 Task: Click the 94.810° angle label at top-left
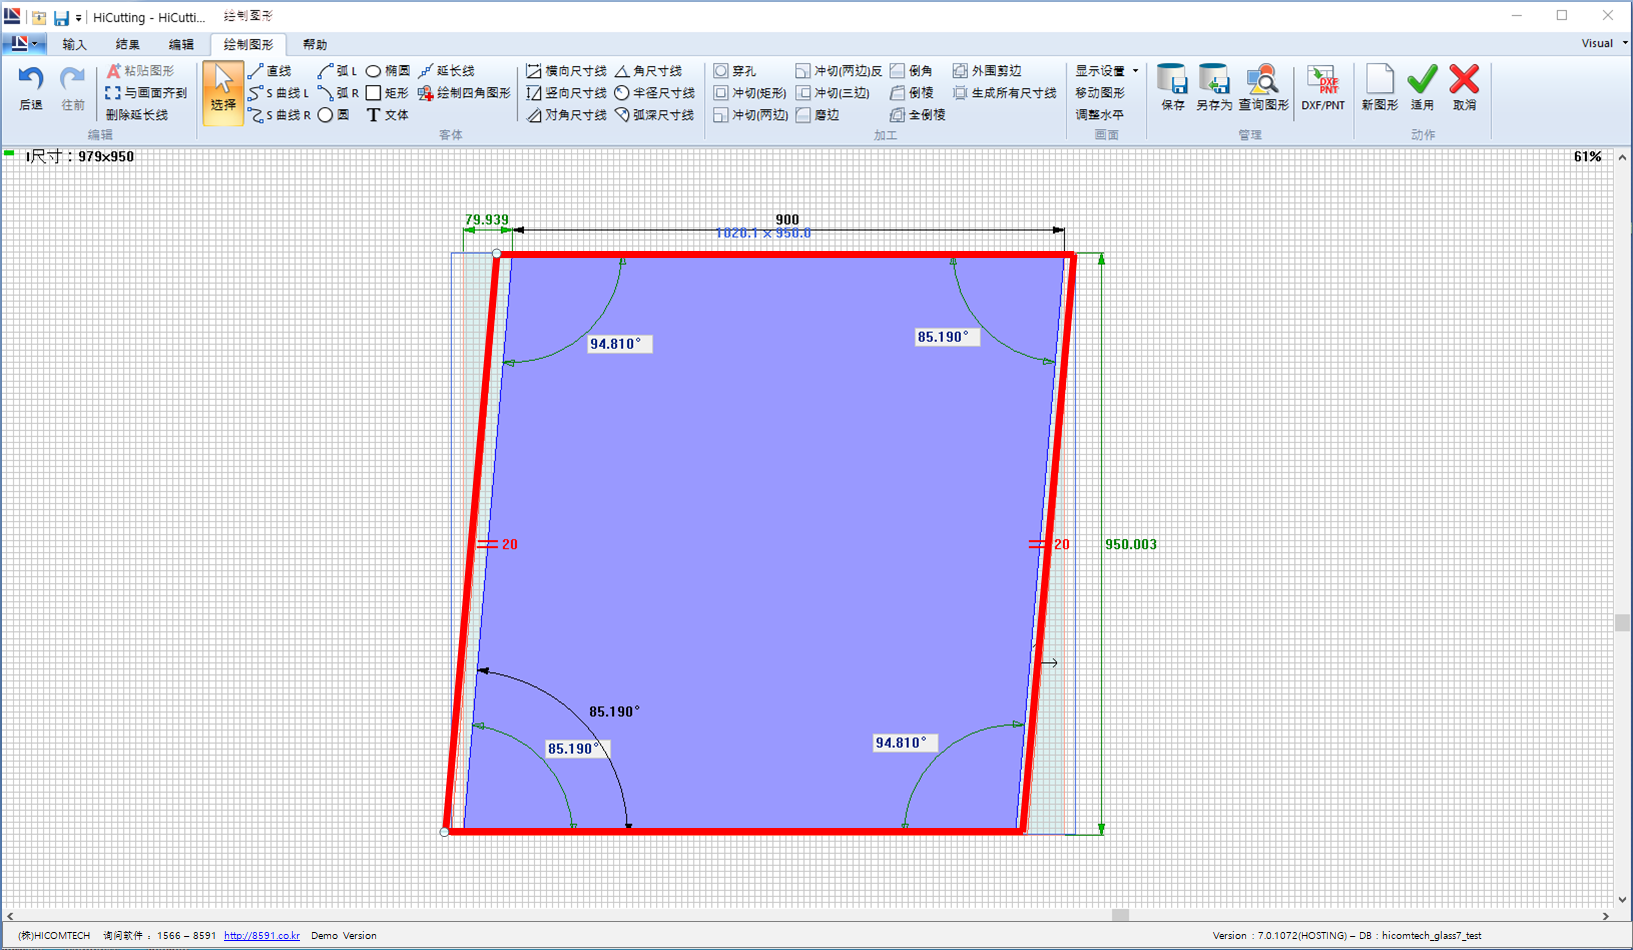tap(615, 344)
